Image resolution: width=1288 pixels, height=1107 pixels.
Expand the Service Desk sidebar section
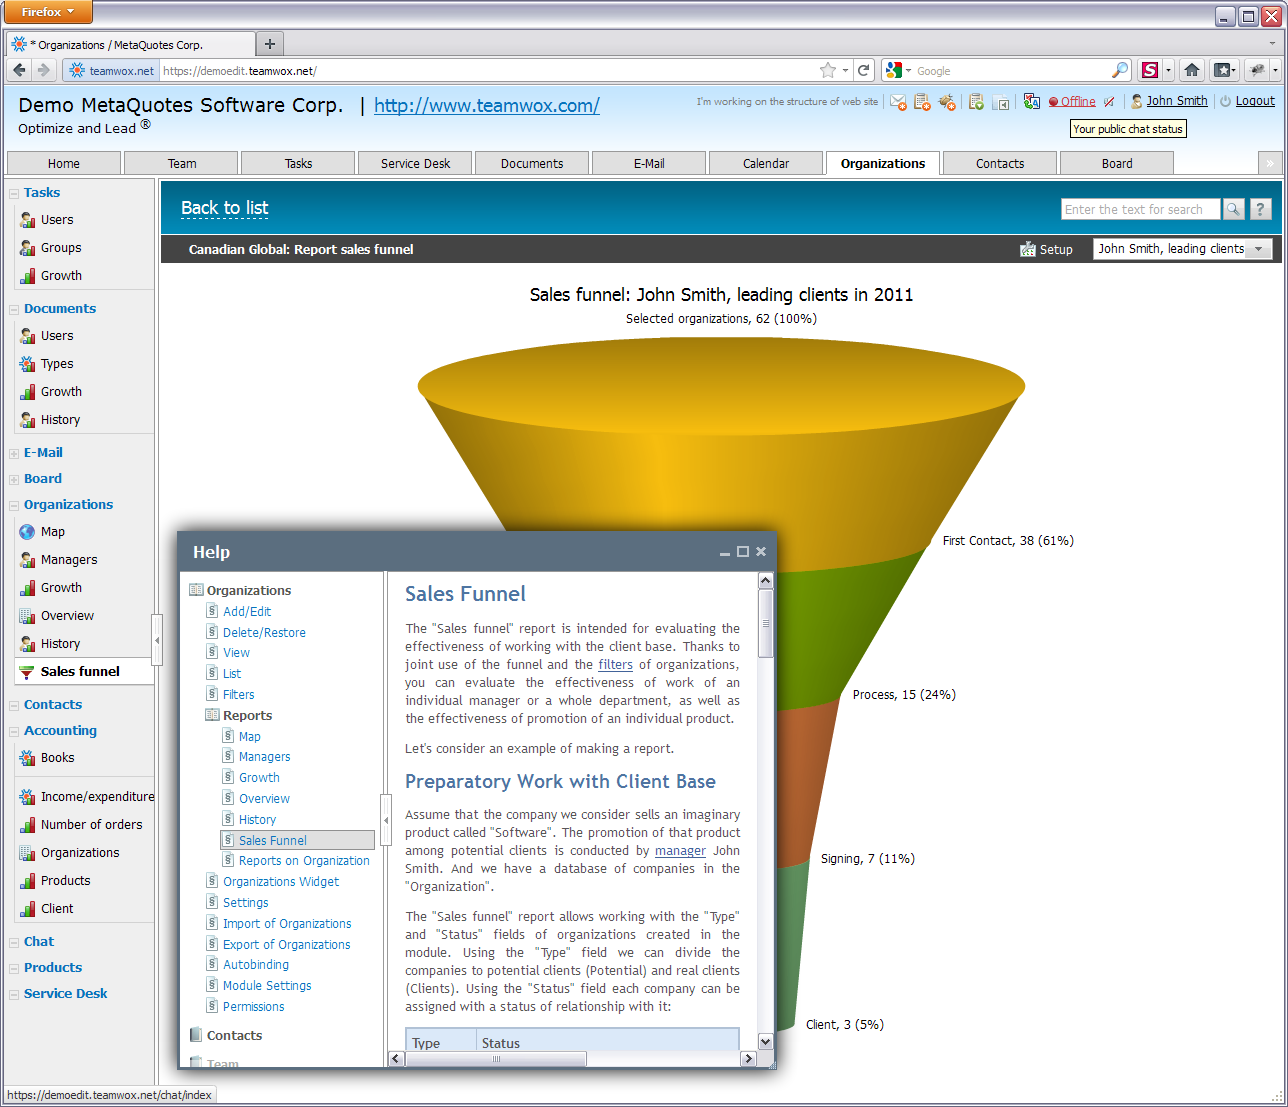coord(14,994)
